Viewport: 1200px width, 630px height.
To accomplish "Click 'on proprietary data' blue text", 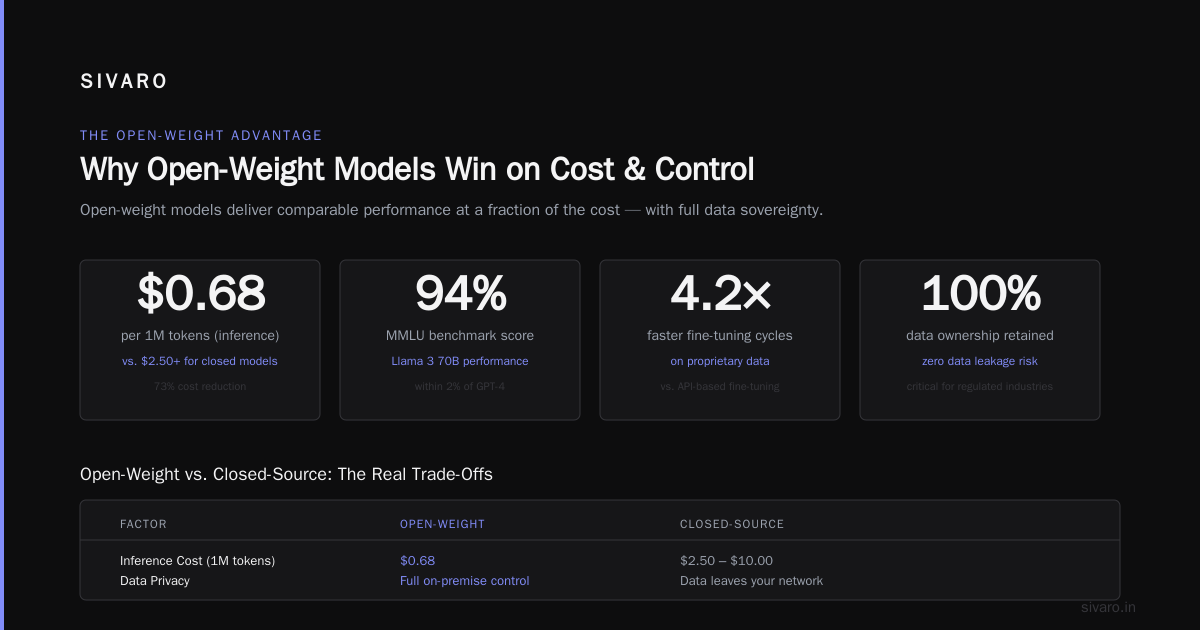I will (720, 361).
